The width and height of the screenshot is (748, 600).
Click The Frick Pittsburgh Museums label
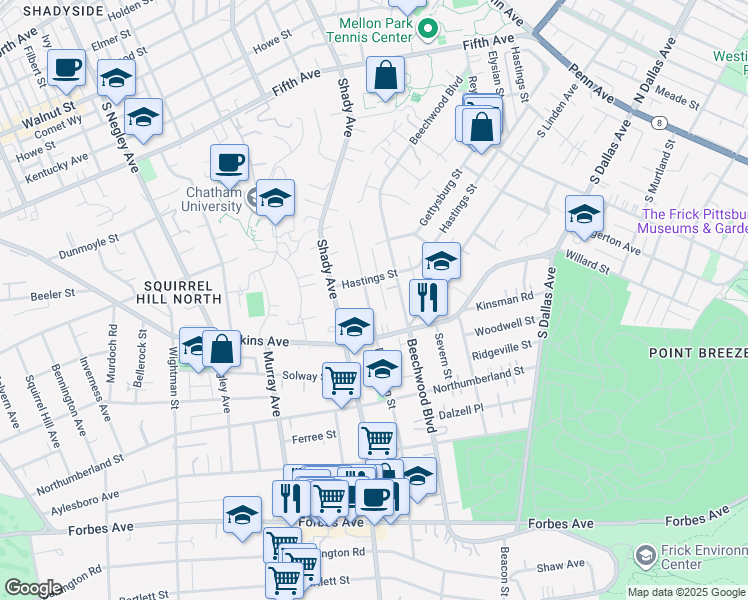[694, 221]
